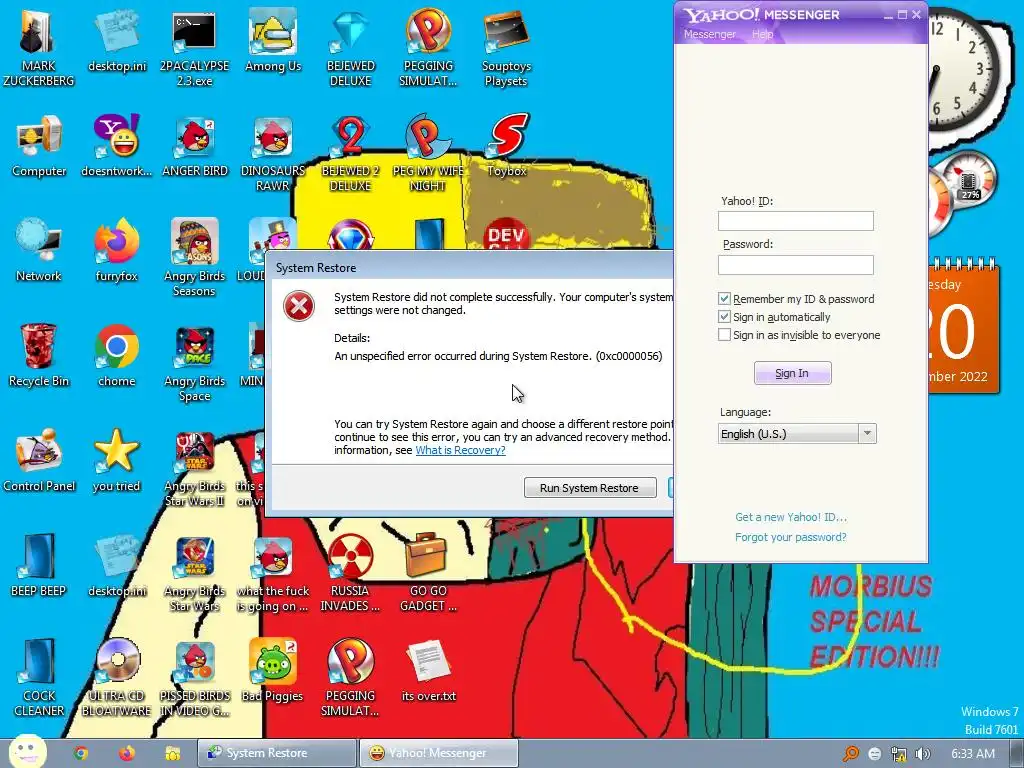Click Run System Restore button
1024x768 pixels.
coord(590,488)
